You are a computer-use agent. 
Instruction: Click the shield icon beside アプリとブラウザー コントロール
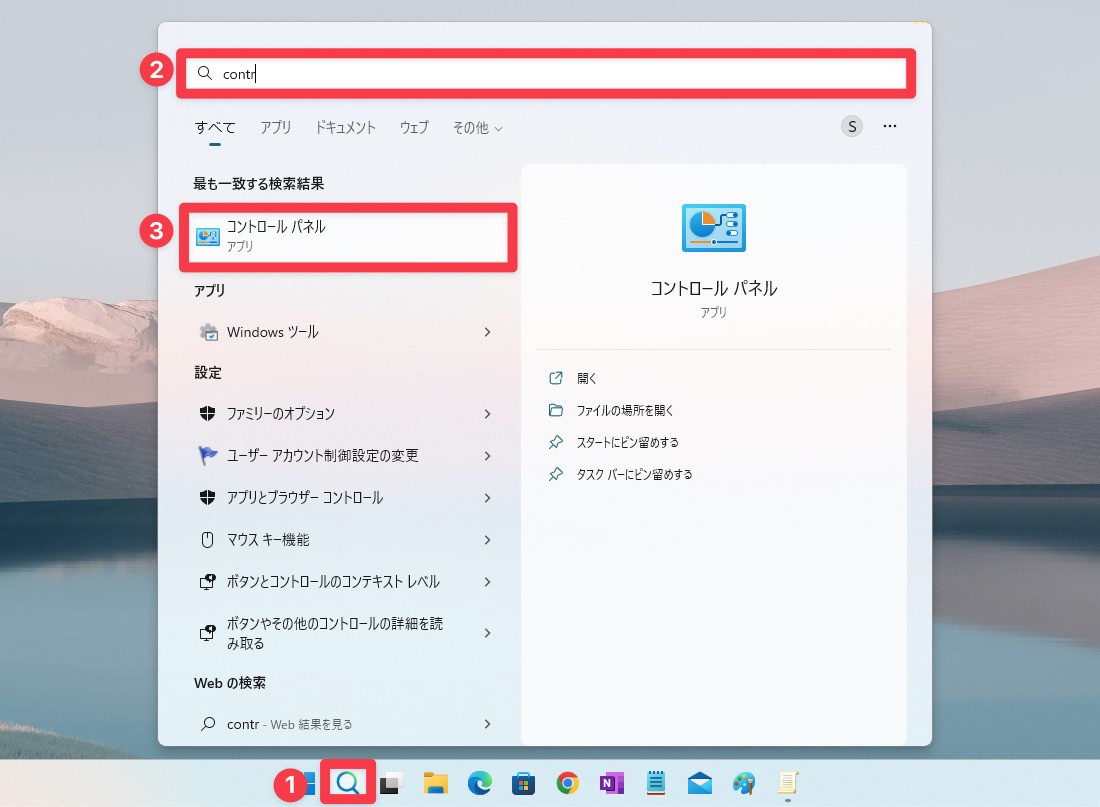(x=207, y=498)
